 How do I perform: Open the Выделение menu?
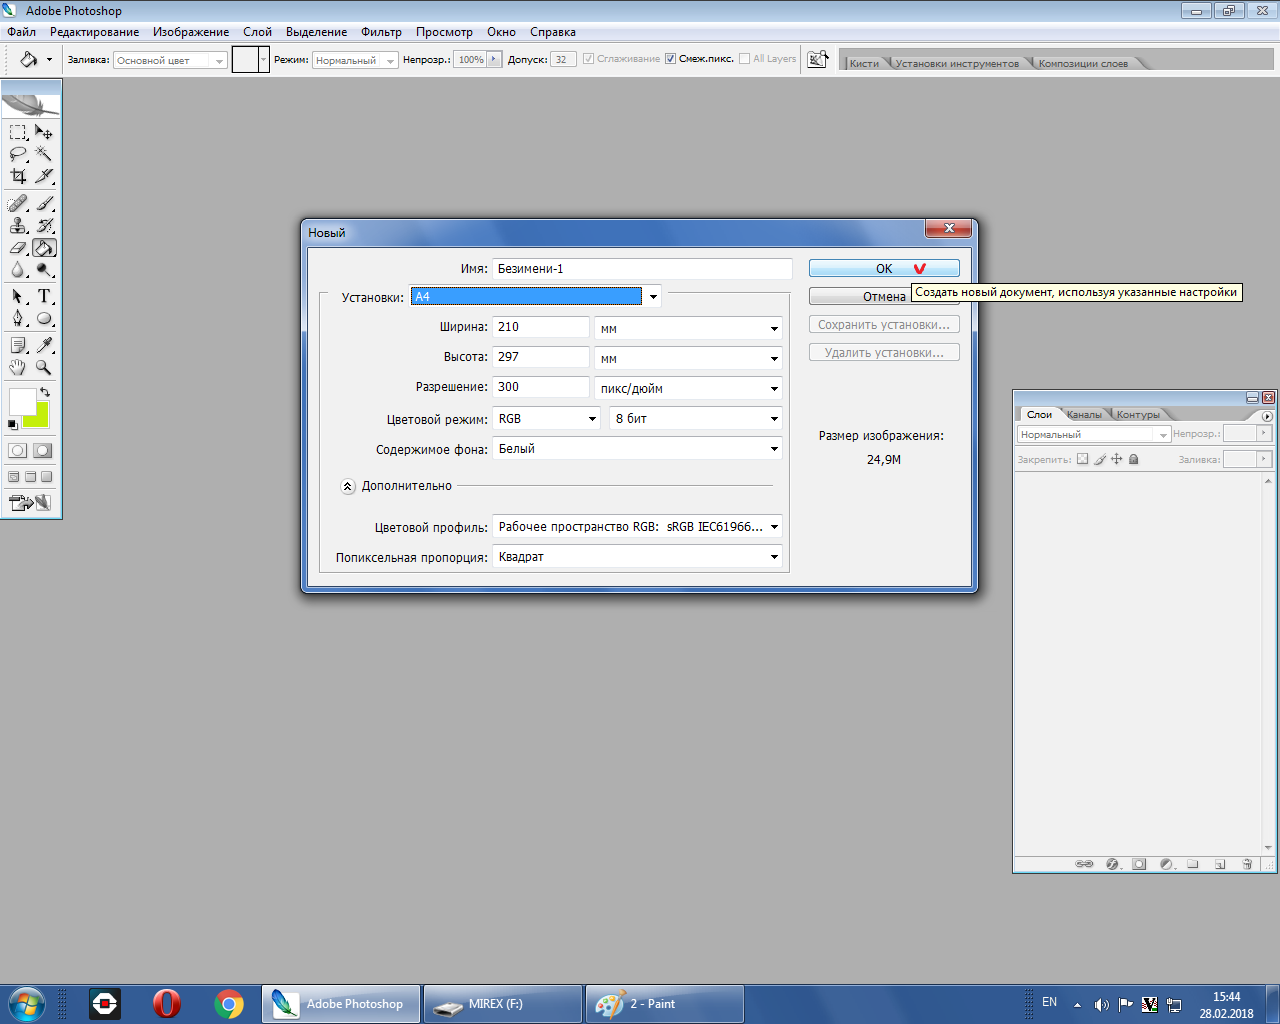(x=316, y=32)
